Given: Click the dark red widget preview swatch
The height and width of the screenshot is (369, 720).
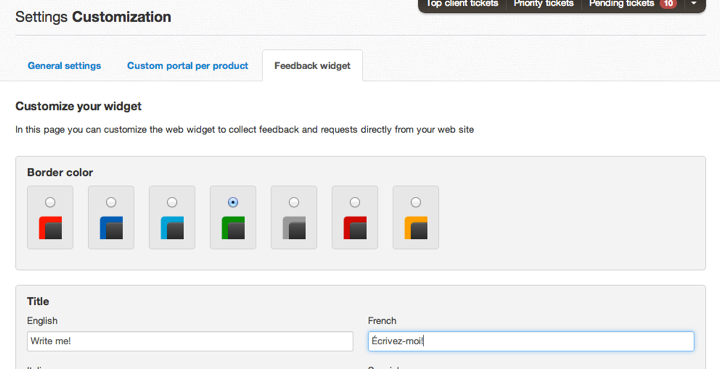Looking at the screenshot, I should click(355, 228).
